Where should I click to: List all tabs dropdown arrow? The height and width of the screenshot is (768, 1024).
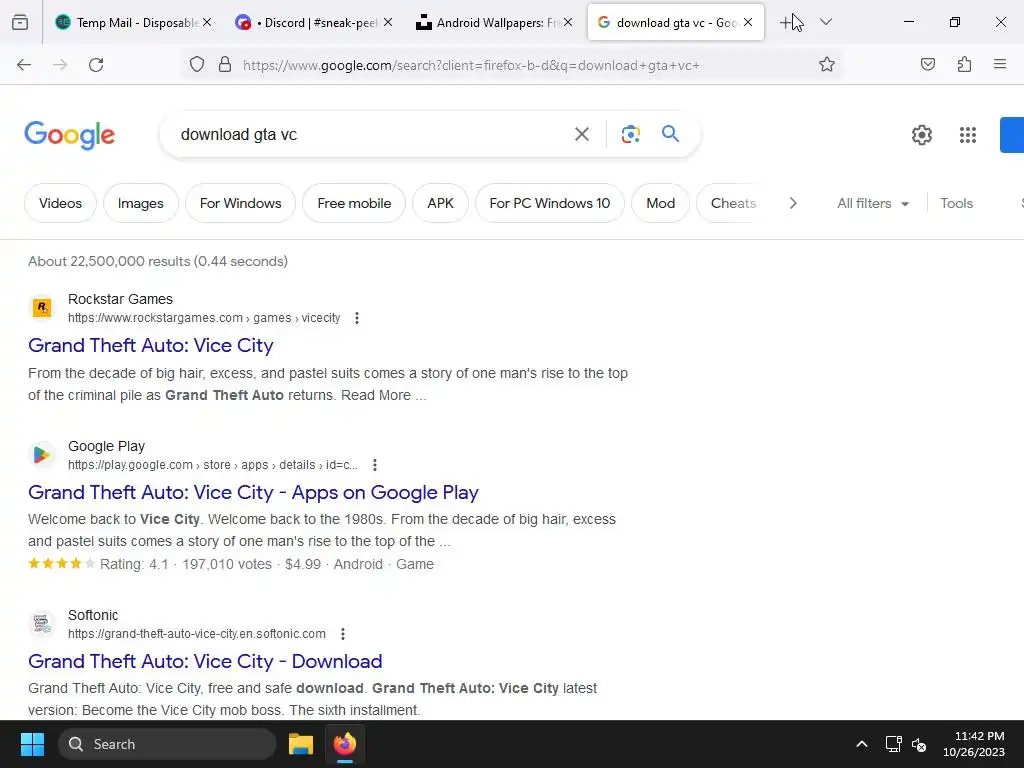tap(826, 22)
